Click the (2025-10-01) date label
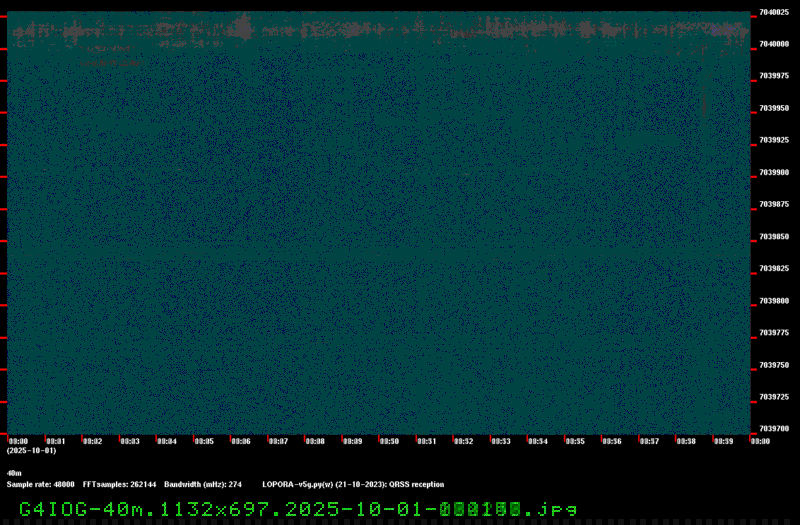The image size is (800, 525). tap(30, 451)
